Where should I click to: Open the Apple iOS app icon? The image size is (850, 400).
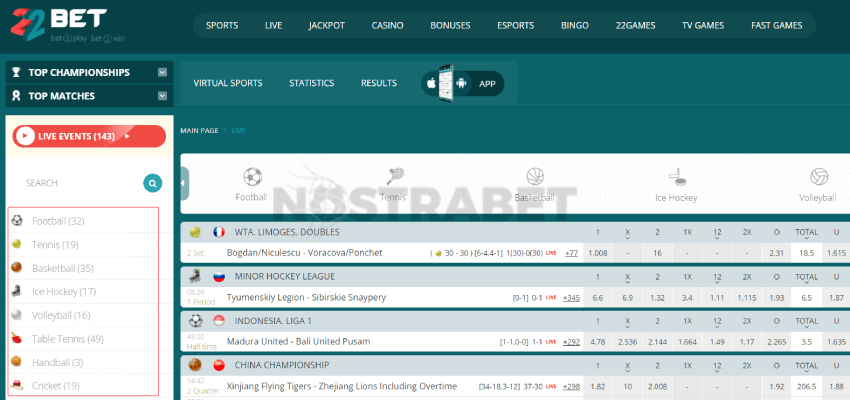pyautogui.click(x=432, y=83)
